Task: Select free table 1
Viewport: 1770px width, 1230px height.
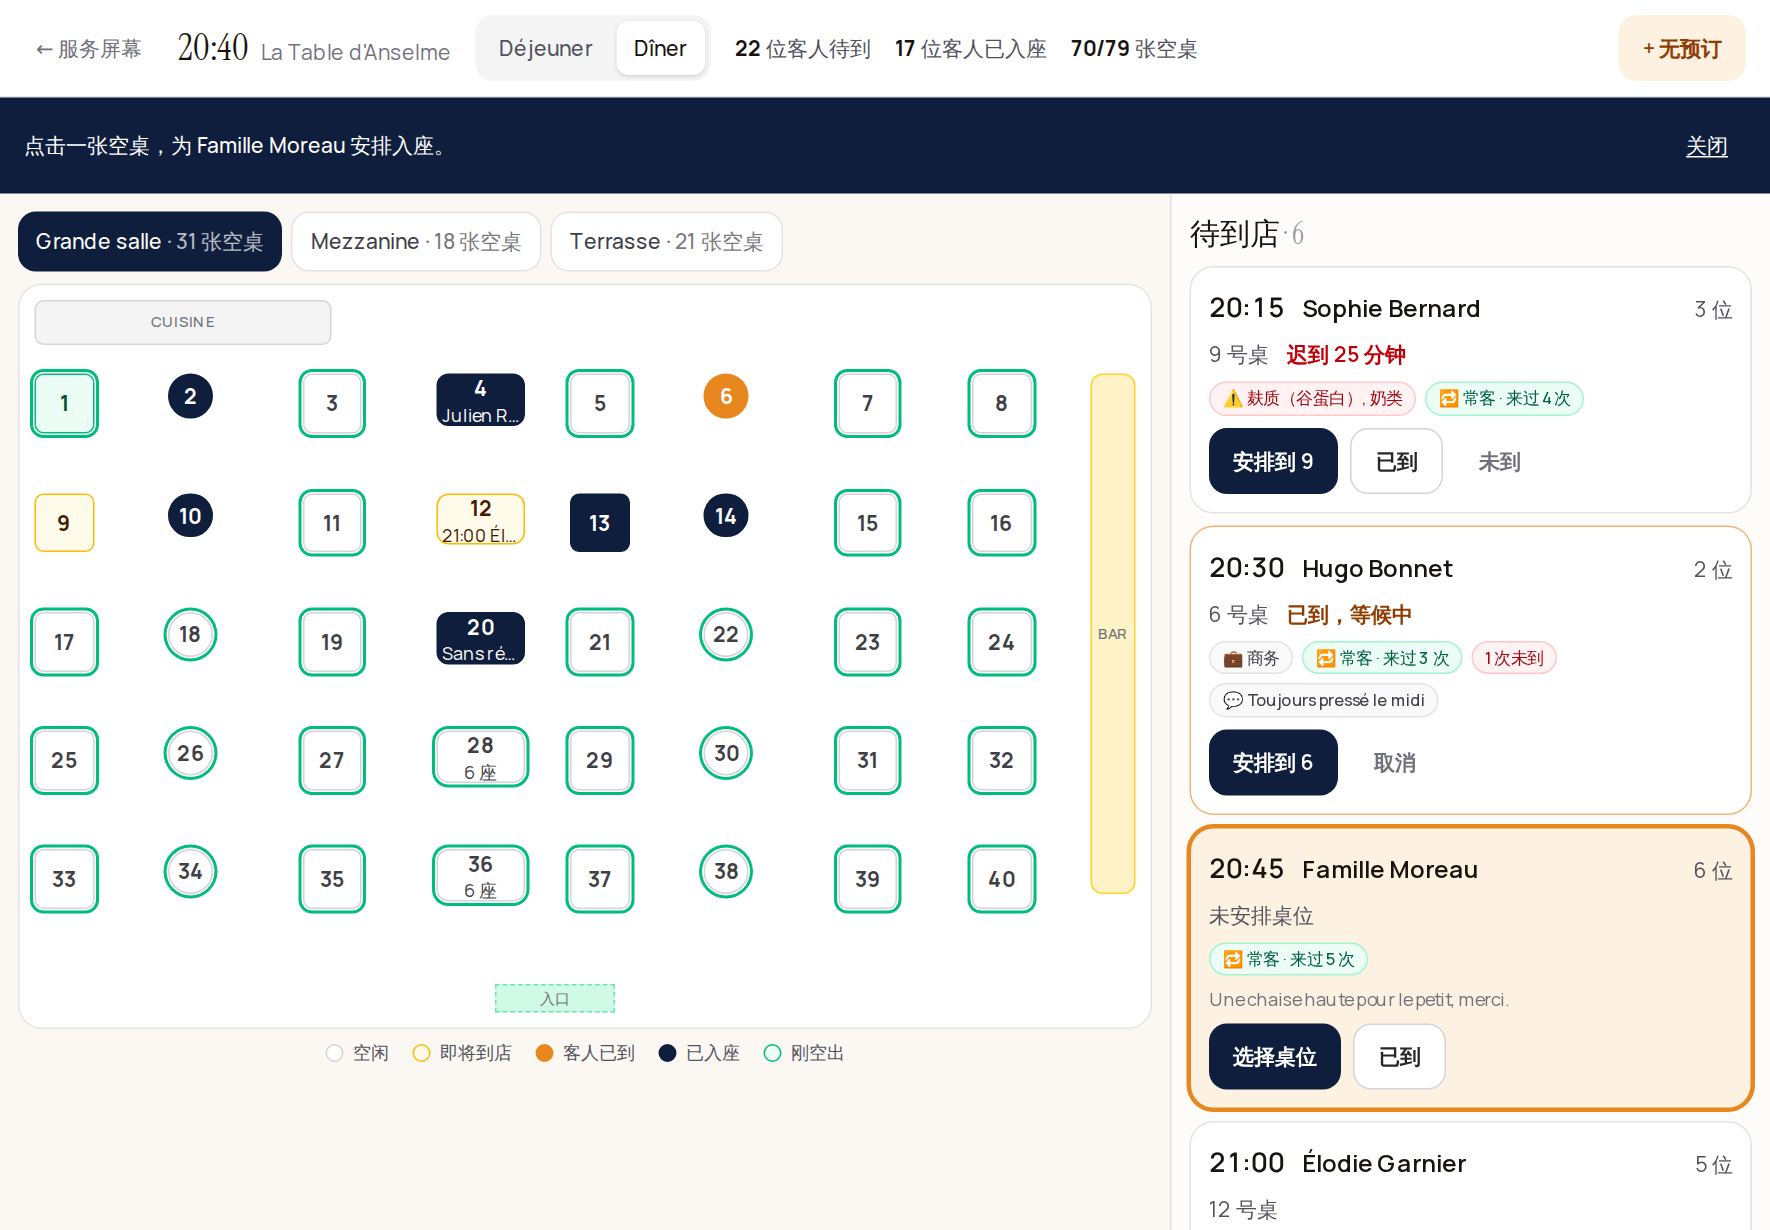Action: [64, 403]
